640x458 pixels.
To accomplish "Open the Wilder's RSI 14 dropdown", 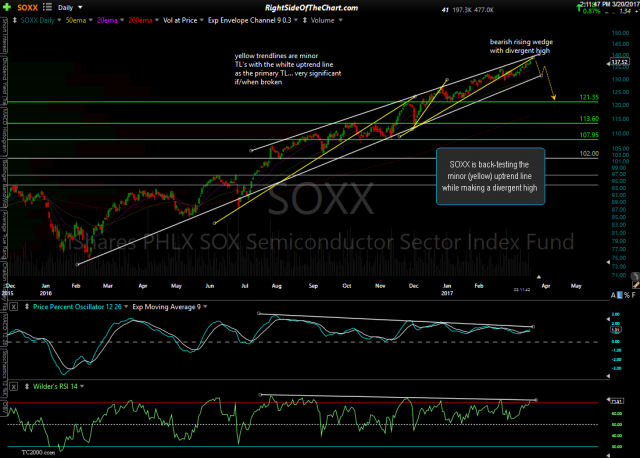I will coord(82,386).
